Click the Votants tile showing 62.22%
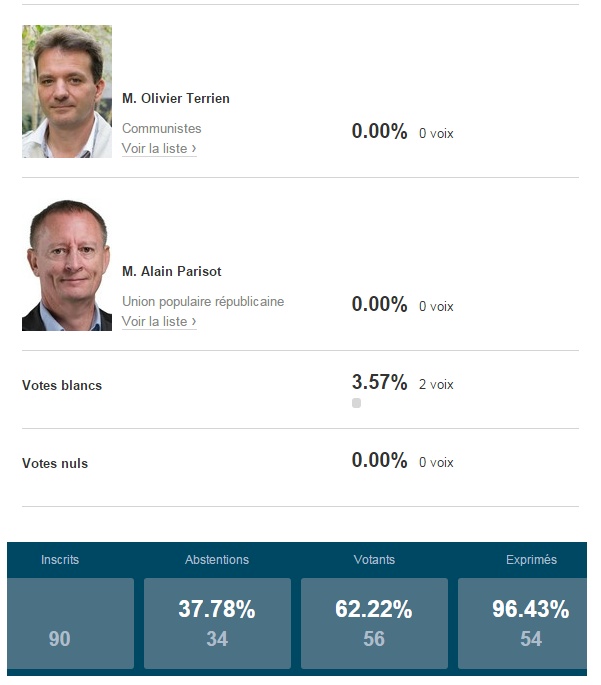The image size is (601, 685). point(374,623)
